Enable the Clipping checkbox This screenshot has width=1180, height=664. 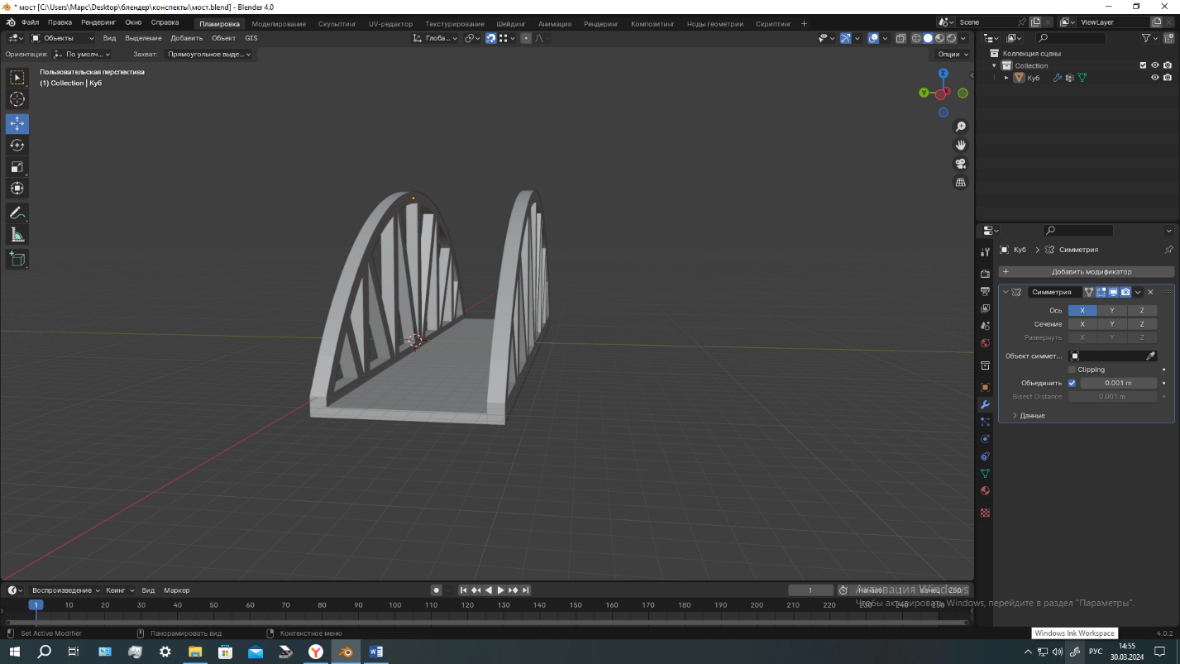click(1072, 370)
